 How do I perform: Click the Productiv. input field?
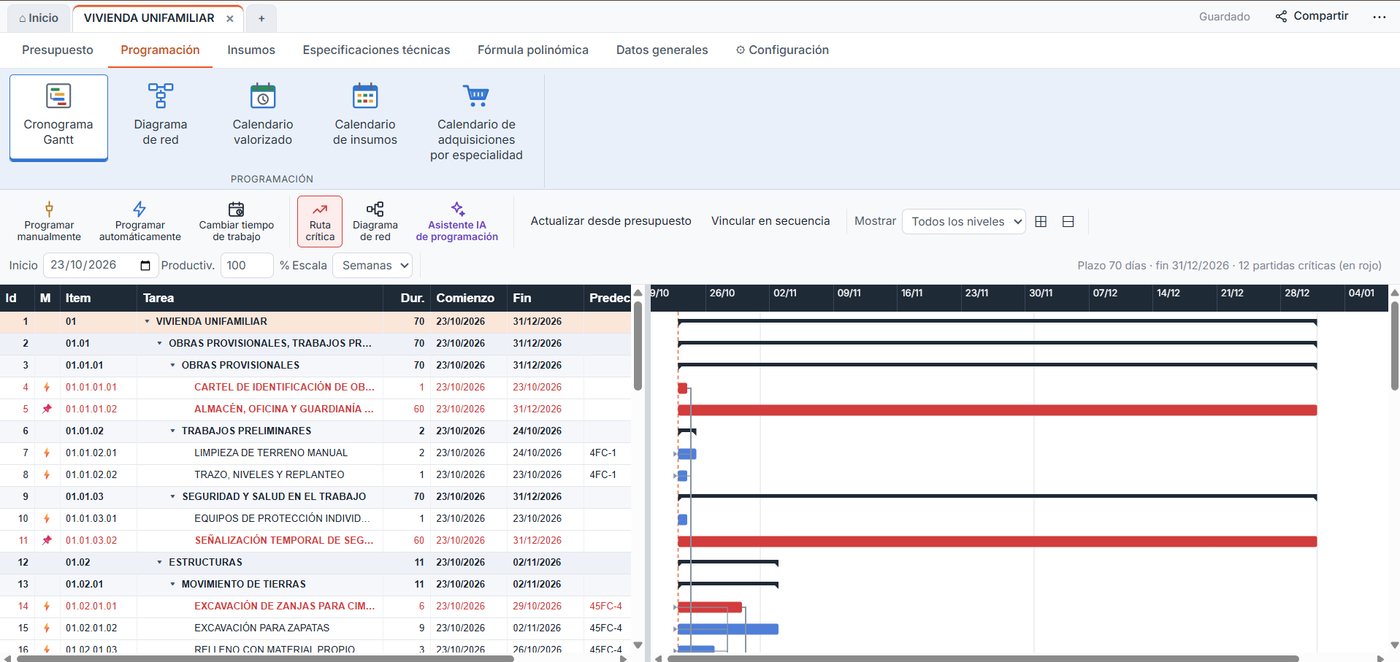[x=247, y=265]
